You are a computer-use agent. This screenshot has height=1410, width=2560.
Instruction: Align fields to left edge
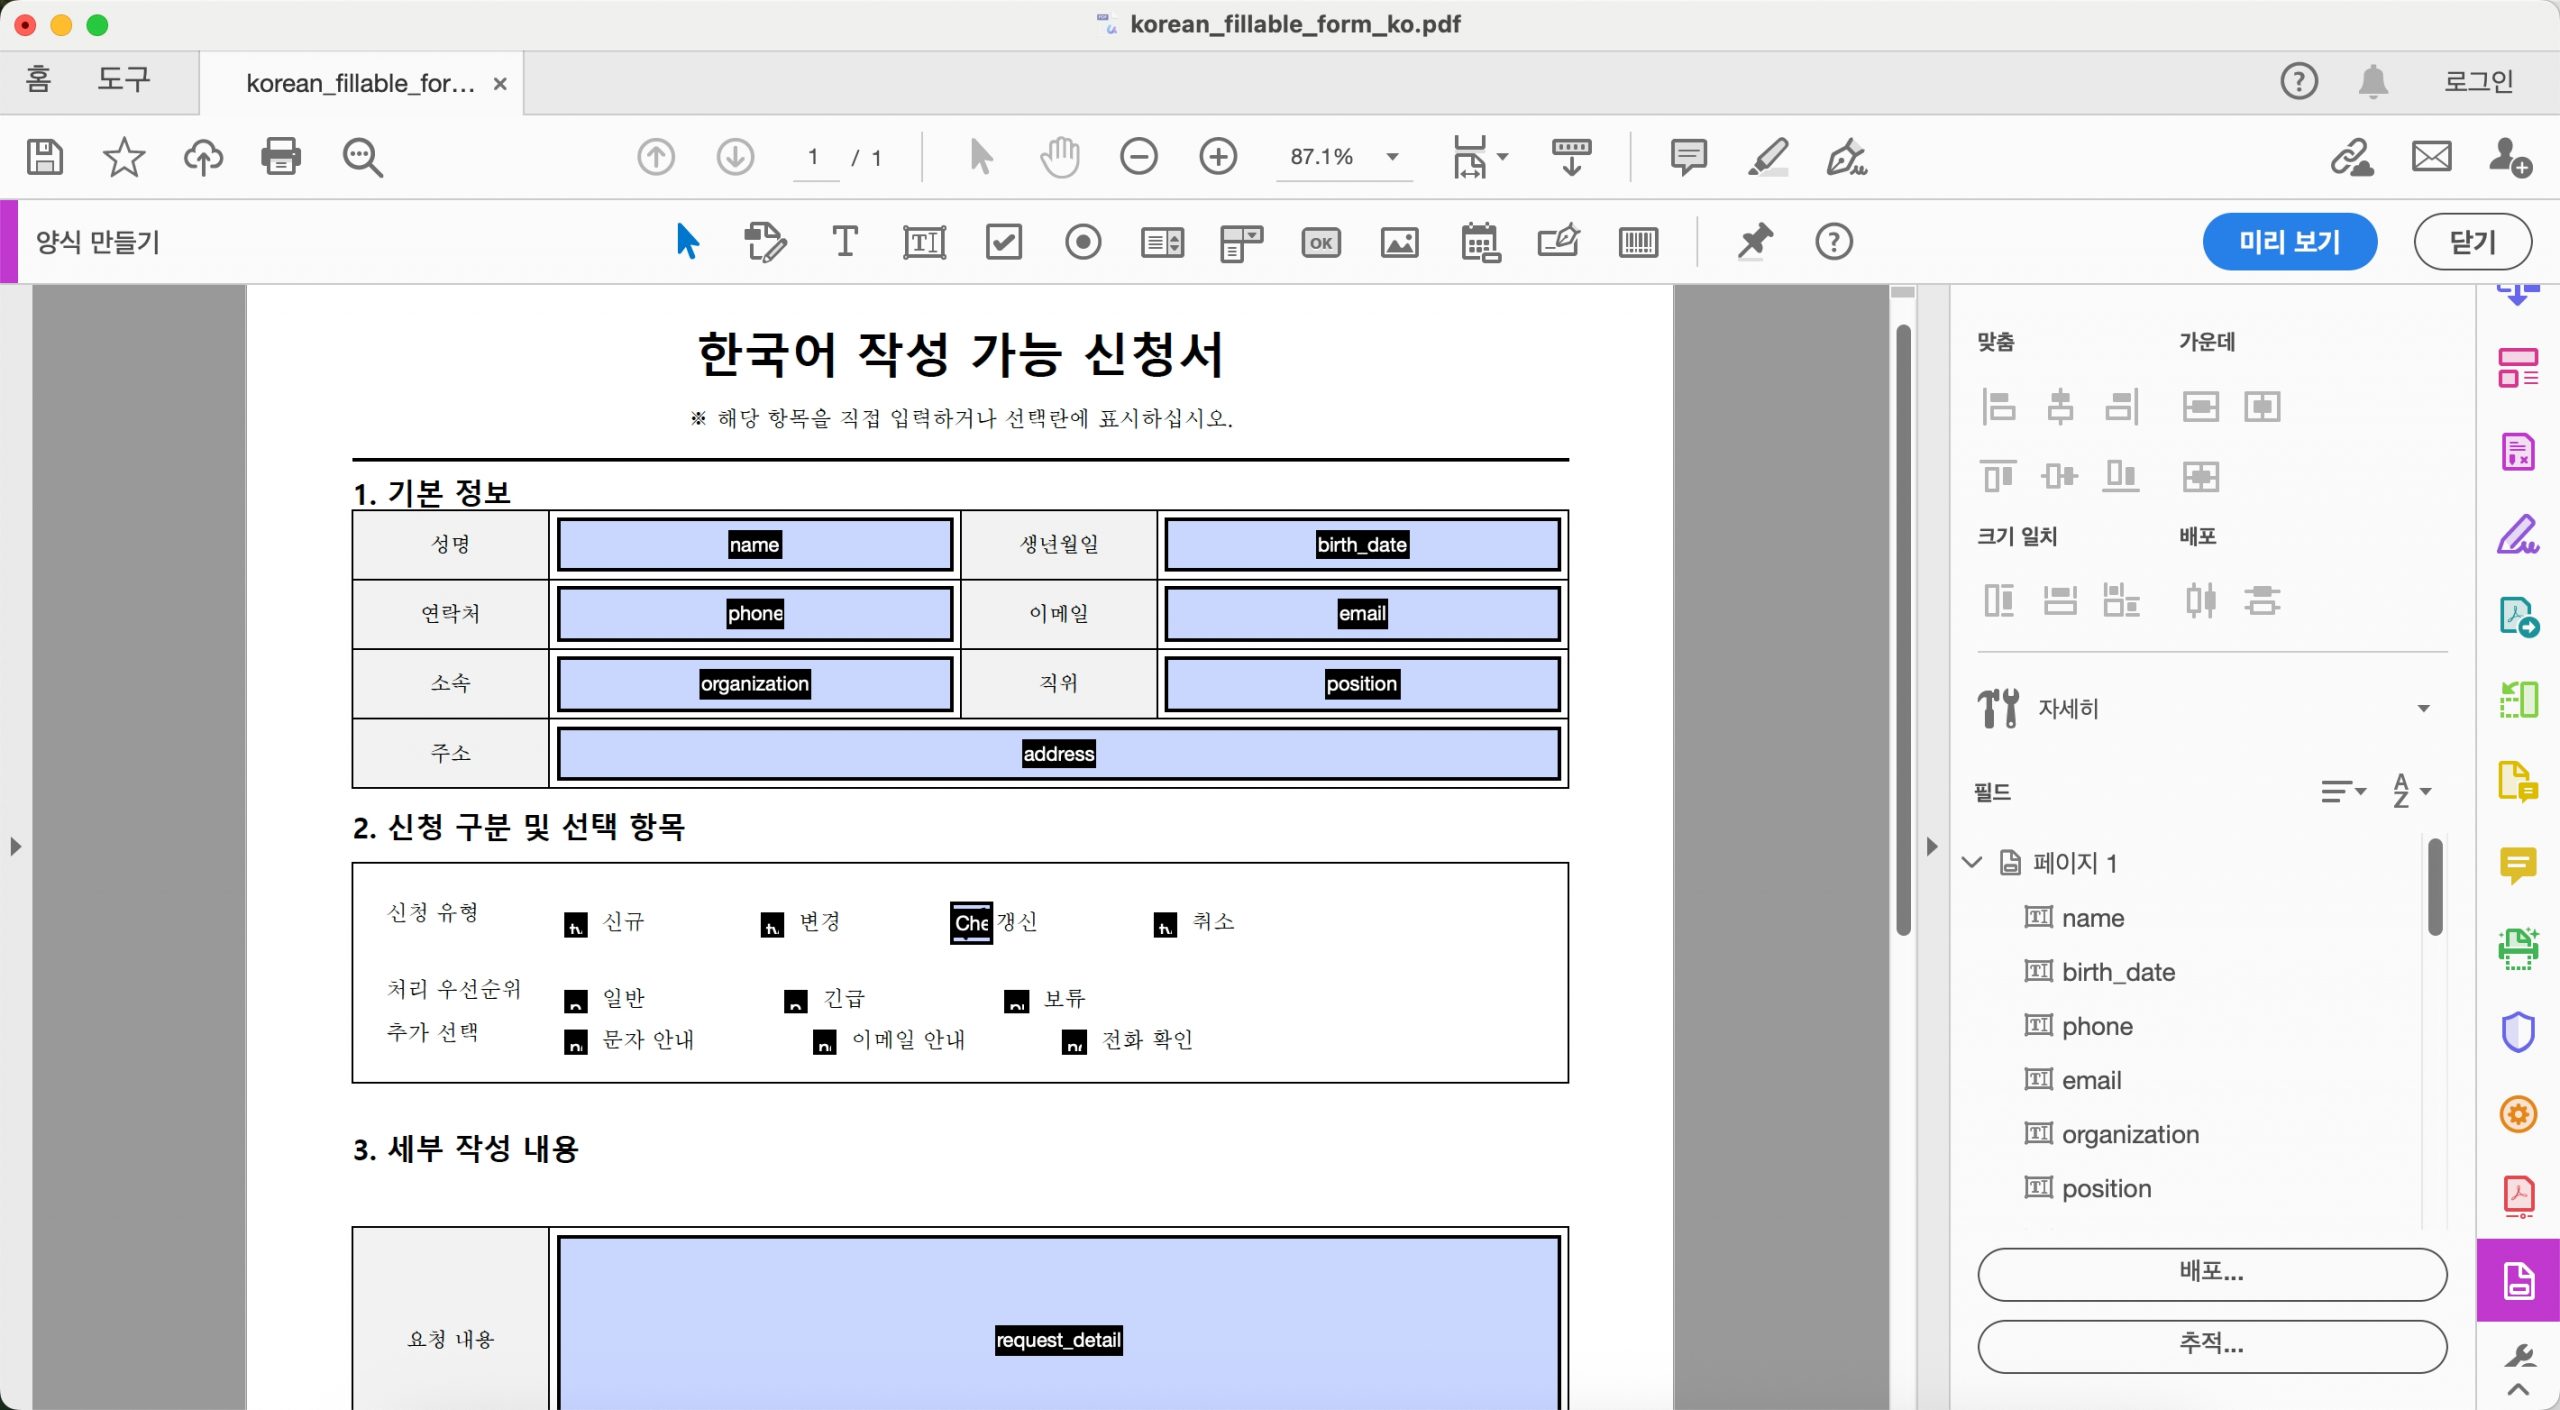[x=1998, y=406]
